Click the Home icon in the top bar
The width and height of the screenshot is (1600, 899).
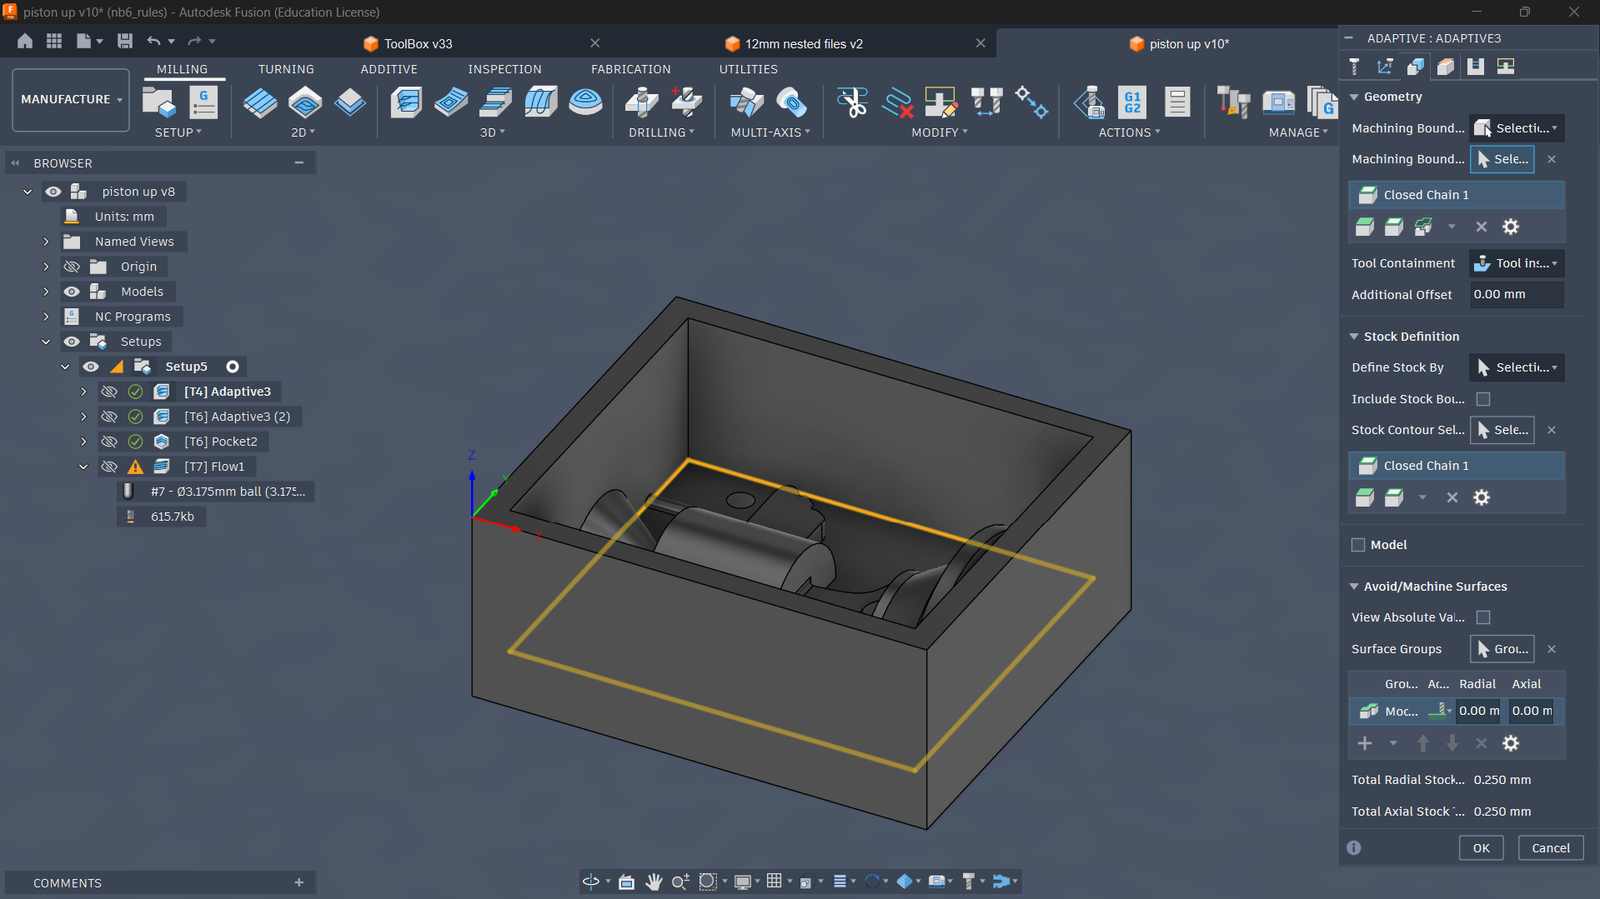(x=25, y=41)
